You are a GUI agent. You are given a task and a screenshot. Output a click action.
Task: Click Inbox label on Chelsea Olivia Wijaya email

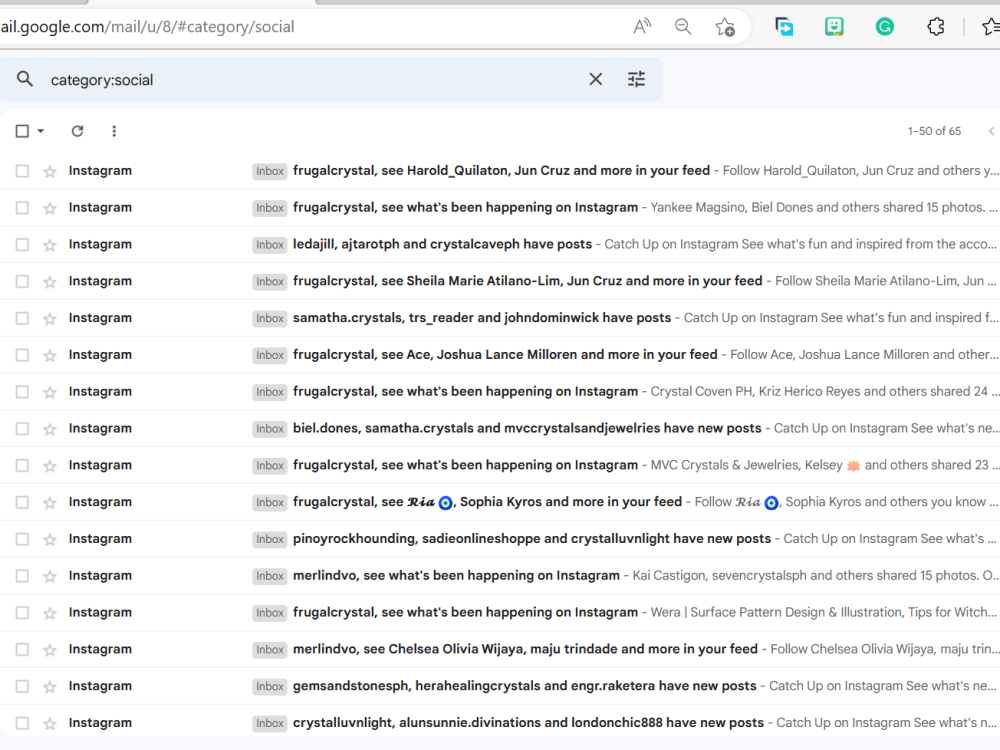pyautogui.click(x=270, y=649)
